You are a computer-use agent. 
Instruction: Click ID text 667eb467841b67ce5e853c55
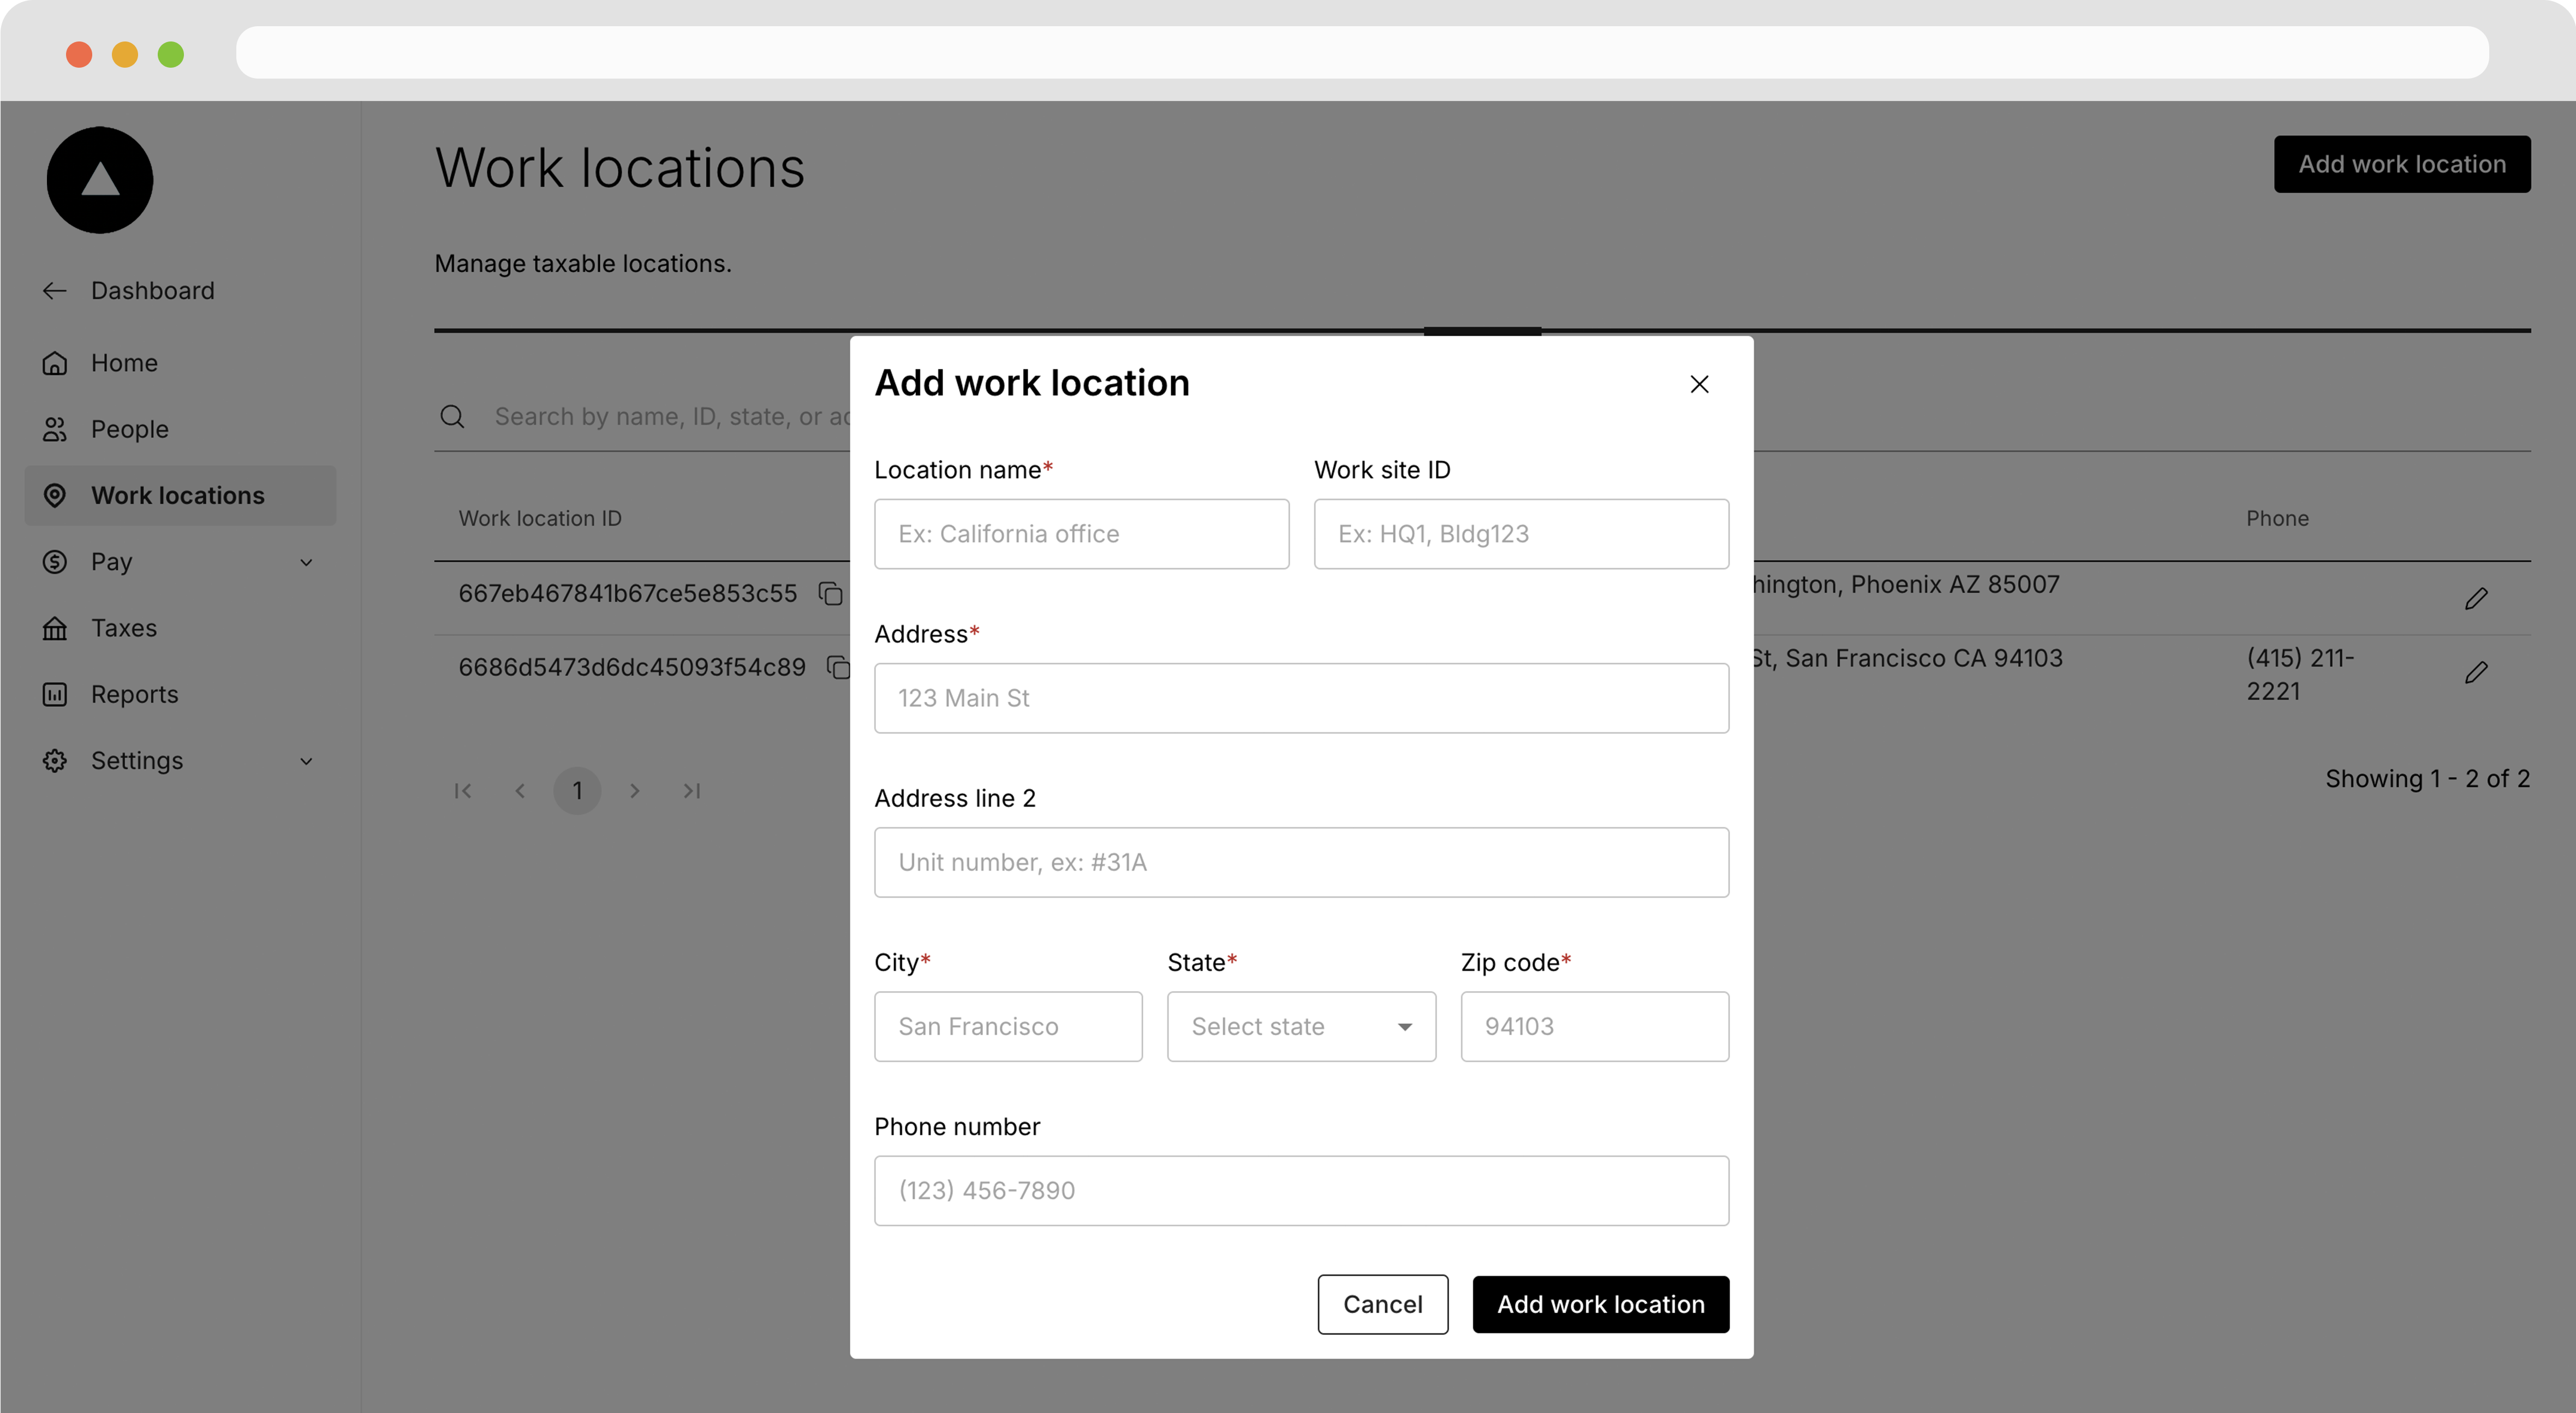627,593
